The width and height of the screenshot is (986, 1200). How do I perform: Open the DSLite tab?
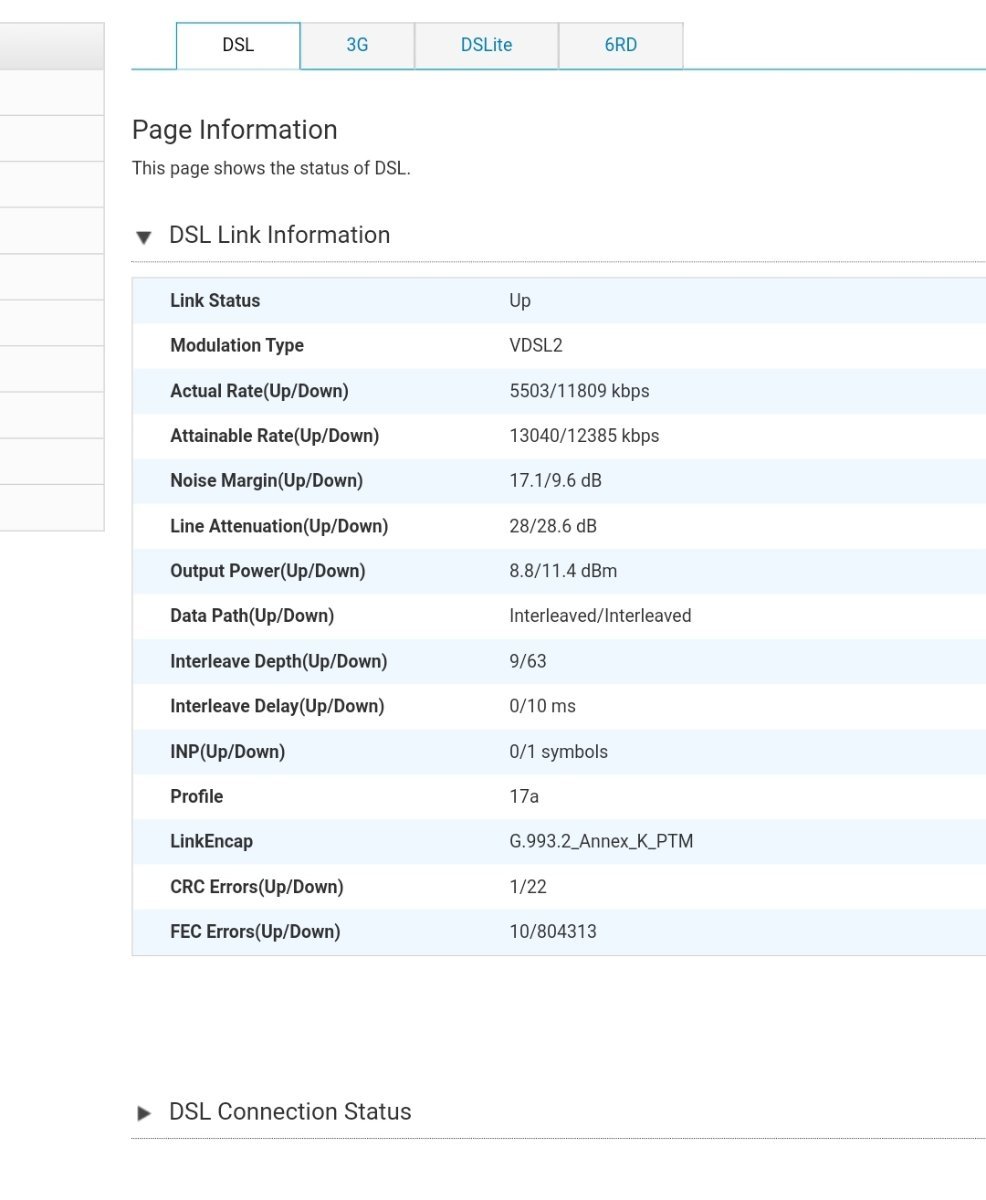[486, 45]
